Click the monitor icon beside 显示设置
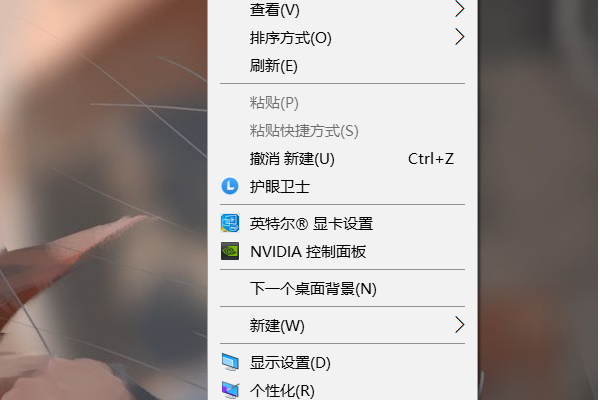 click(x=230, y=362)
